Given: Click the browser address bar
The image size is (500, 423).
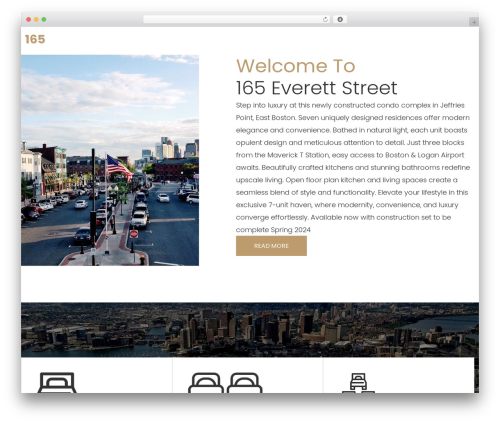Looking at the screenshot, I should coord(236,19).
